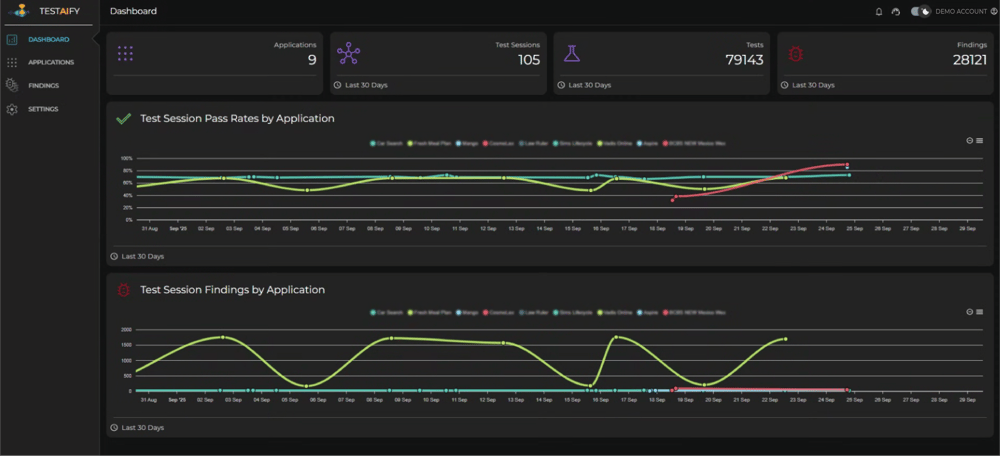1000x456 pixels.
Task: Toggle the dark mode switch
Action: [x=921, y=12]
